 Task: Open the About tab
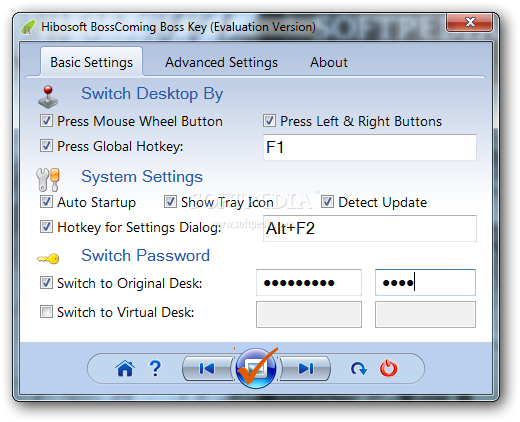pyautogui.click(x=329, y=62)
